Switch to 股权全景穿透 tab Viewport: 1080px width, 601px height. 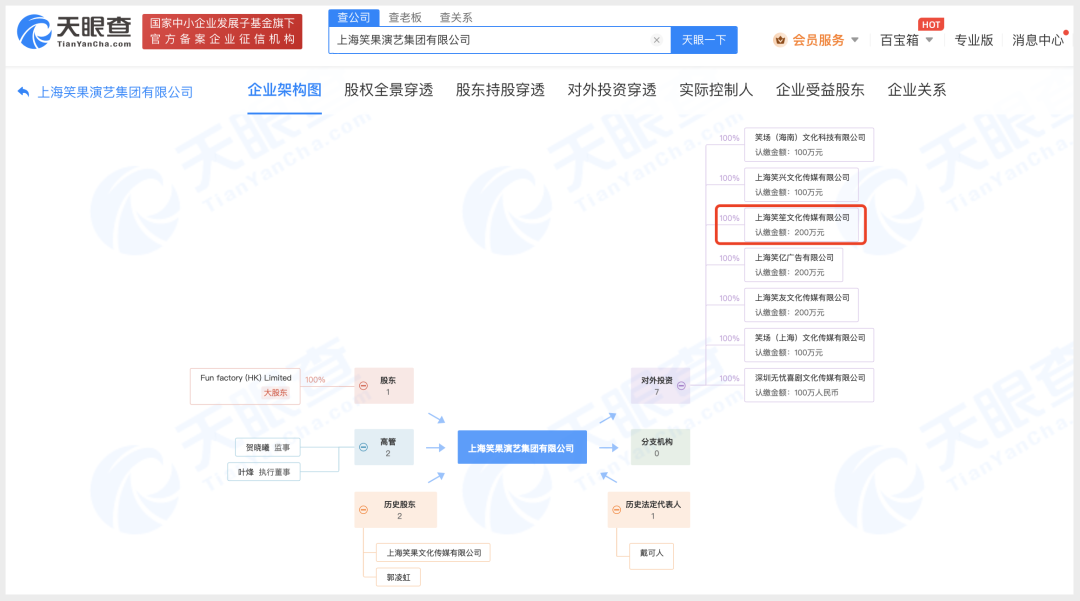388,90
